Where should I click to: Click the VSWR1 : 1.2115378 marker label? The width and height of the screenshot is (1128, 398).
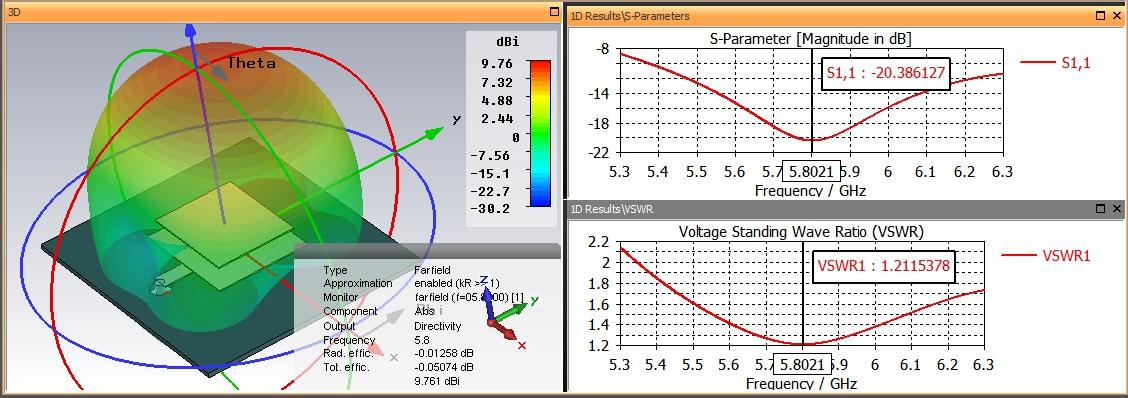coord(883,266)
